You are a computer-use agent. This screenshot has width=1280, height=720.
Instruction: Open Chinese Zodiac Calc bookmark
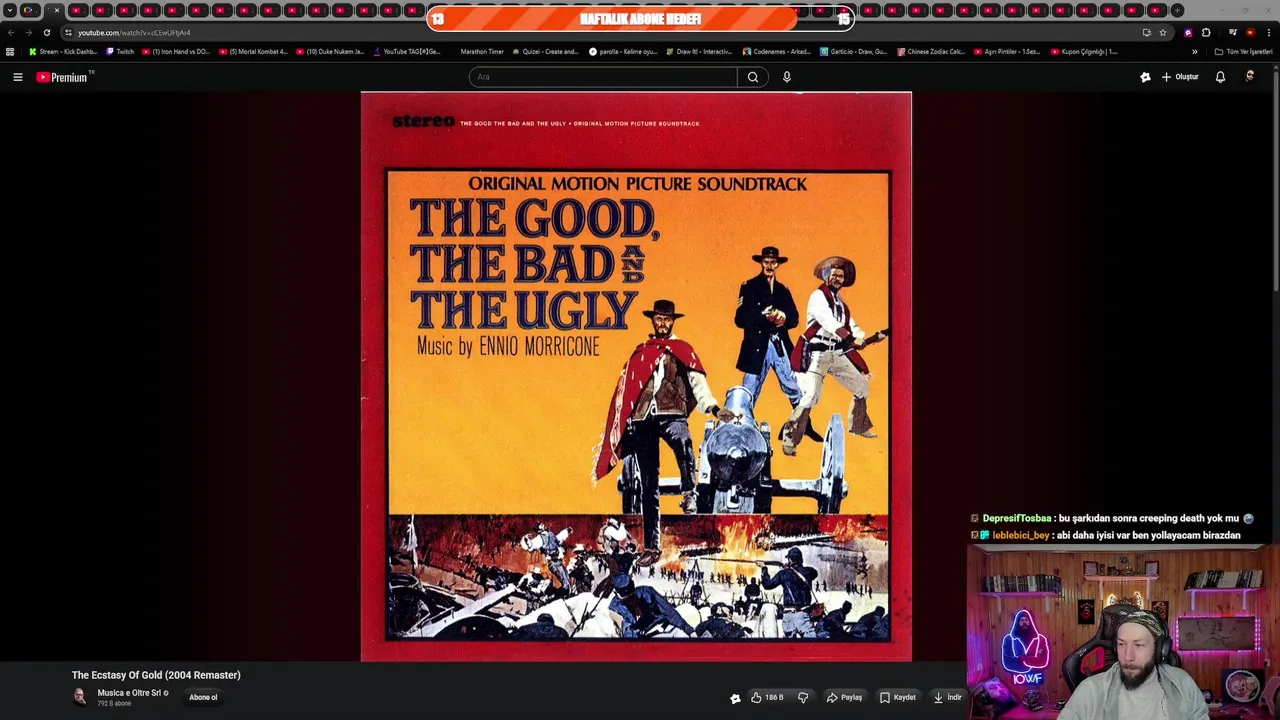(x=931, y=52)
